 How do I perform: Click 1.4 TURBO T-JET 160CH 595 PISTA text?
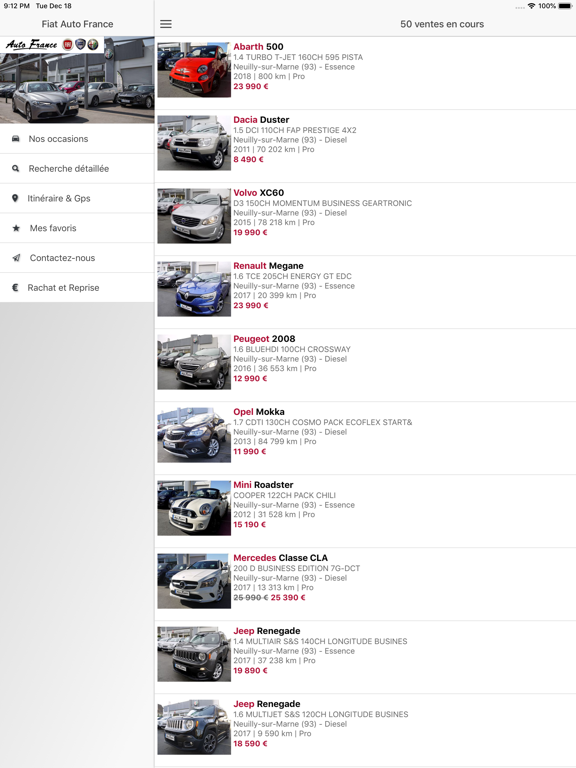[x=298, y=57]
